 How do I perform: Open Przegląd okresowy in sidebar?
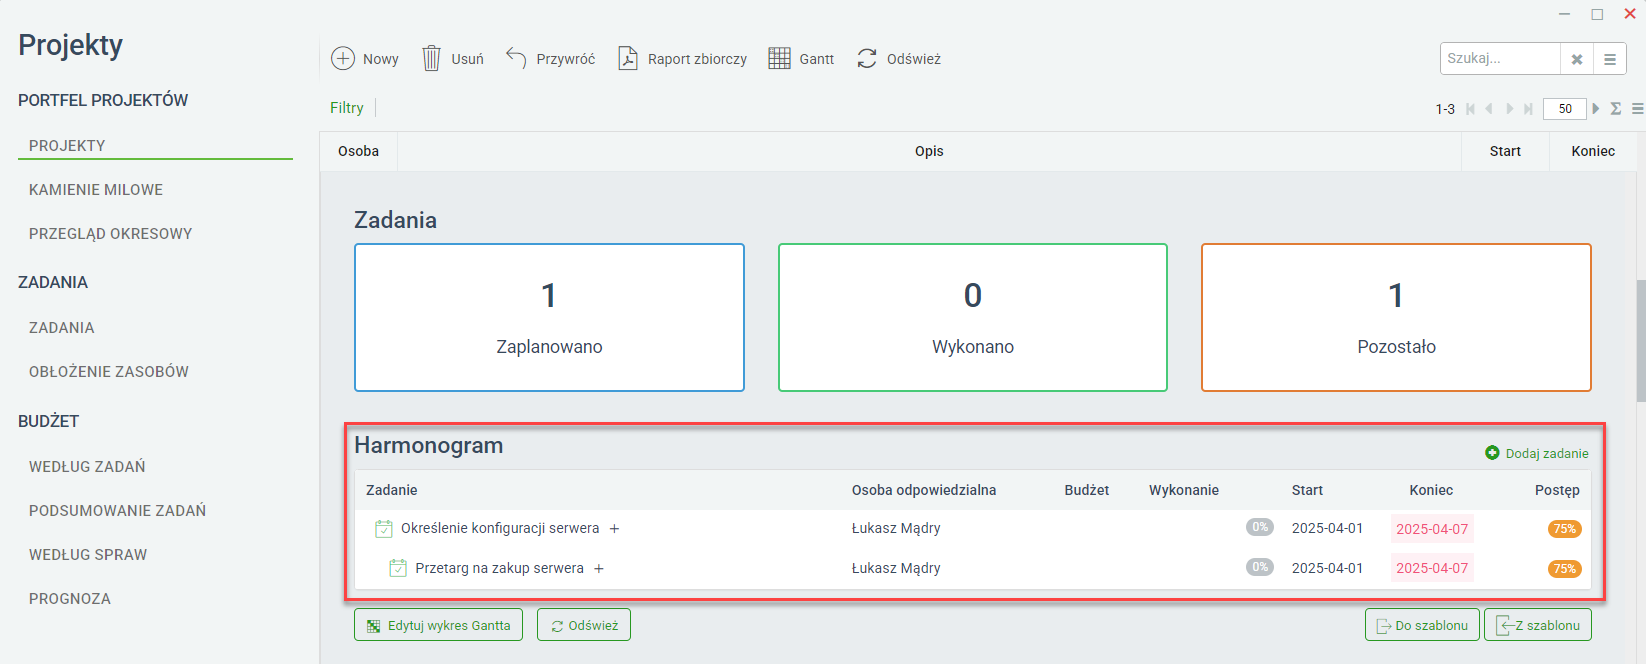(x=110, y=234)
